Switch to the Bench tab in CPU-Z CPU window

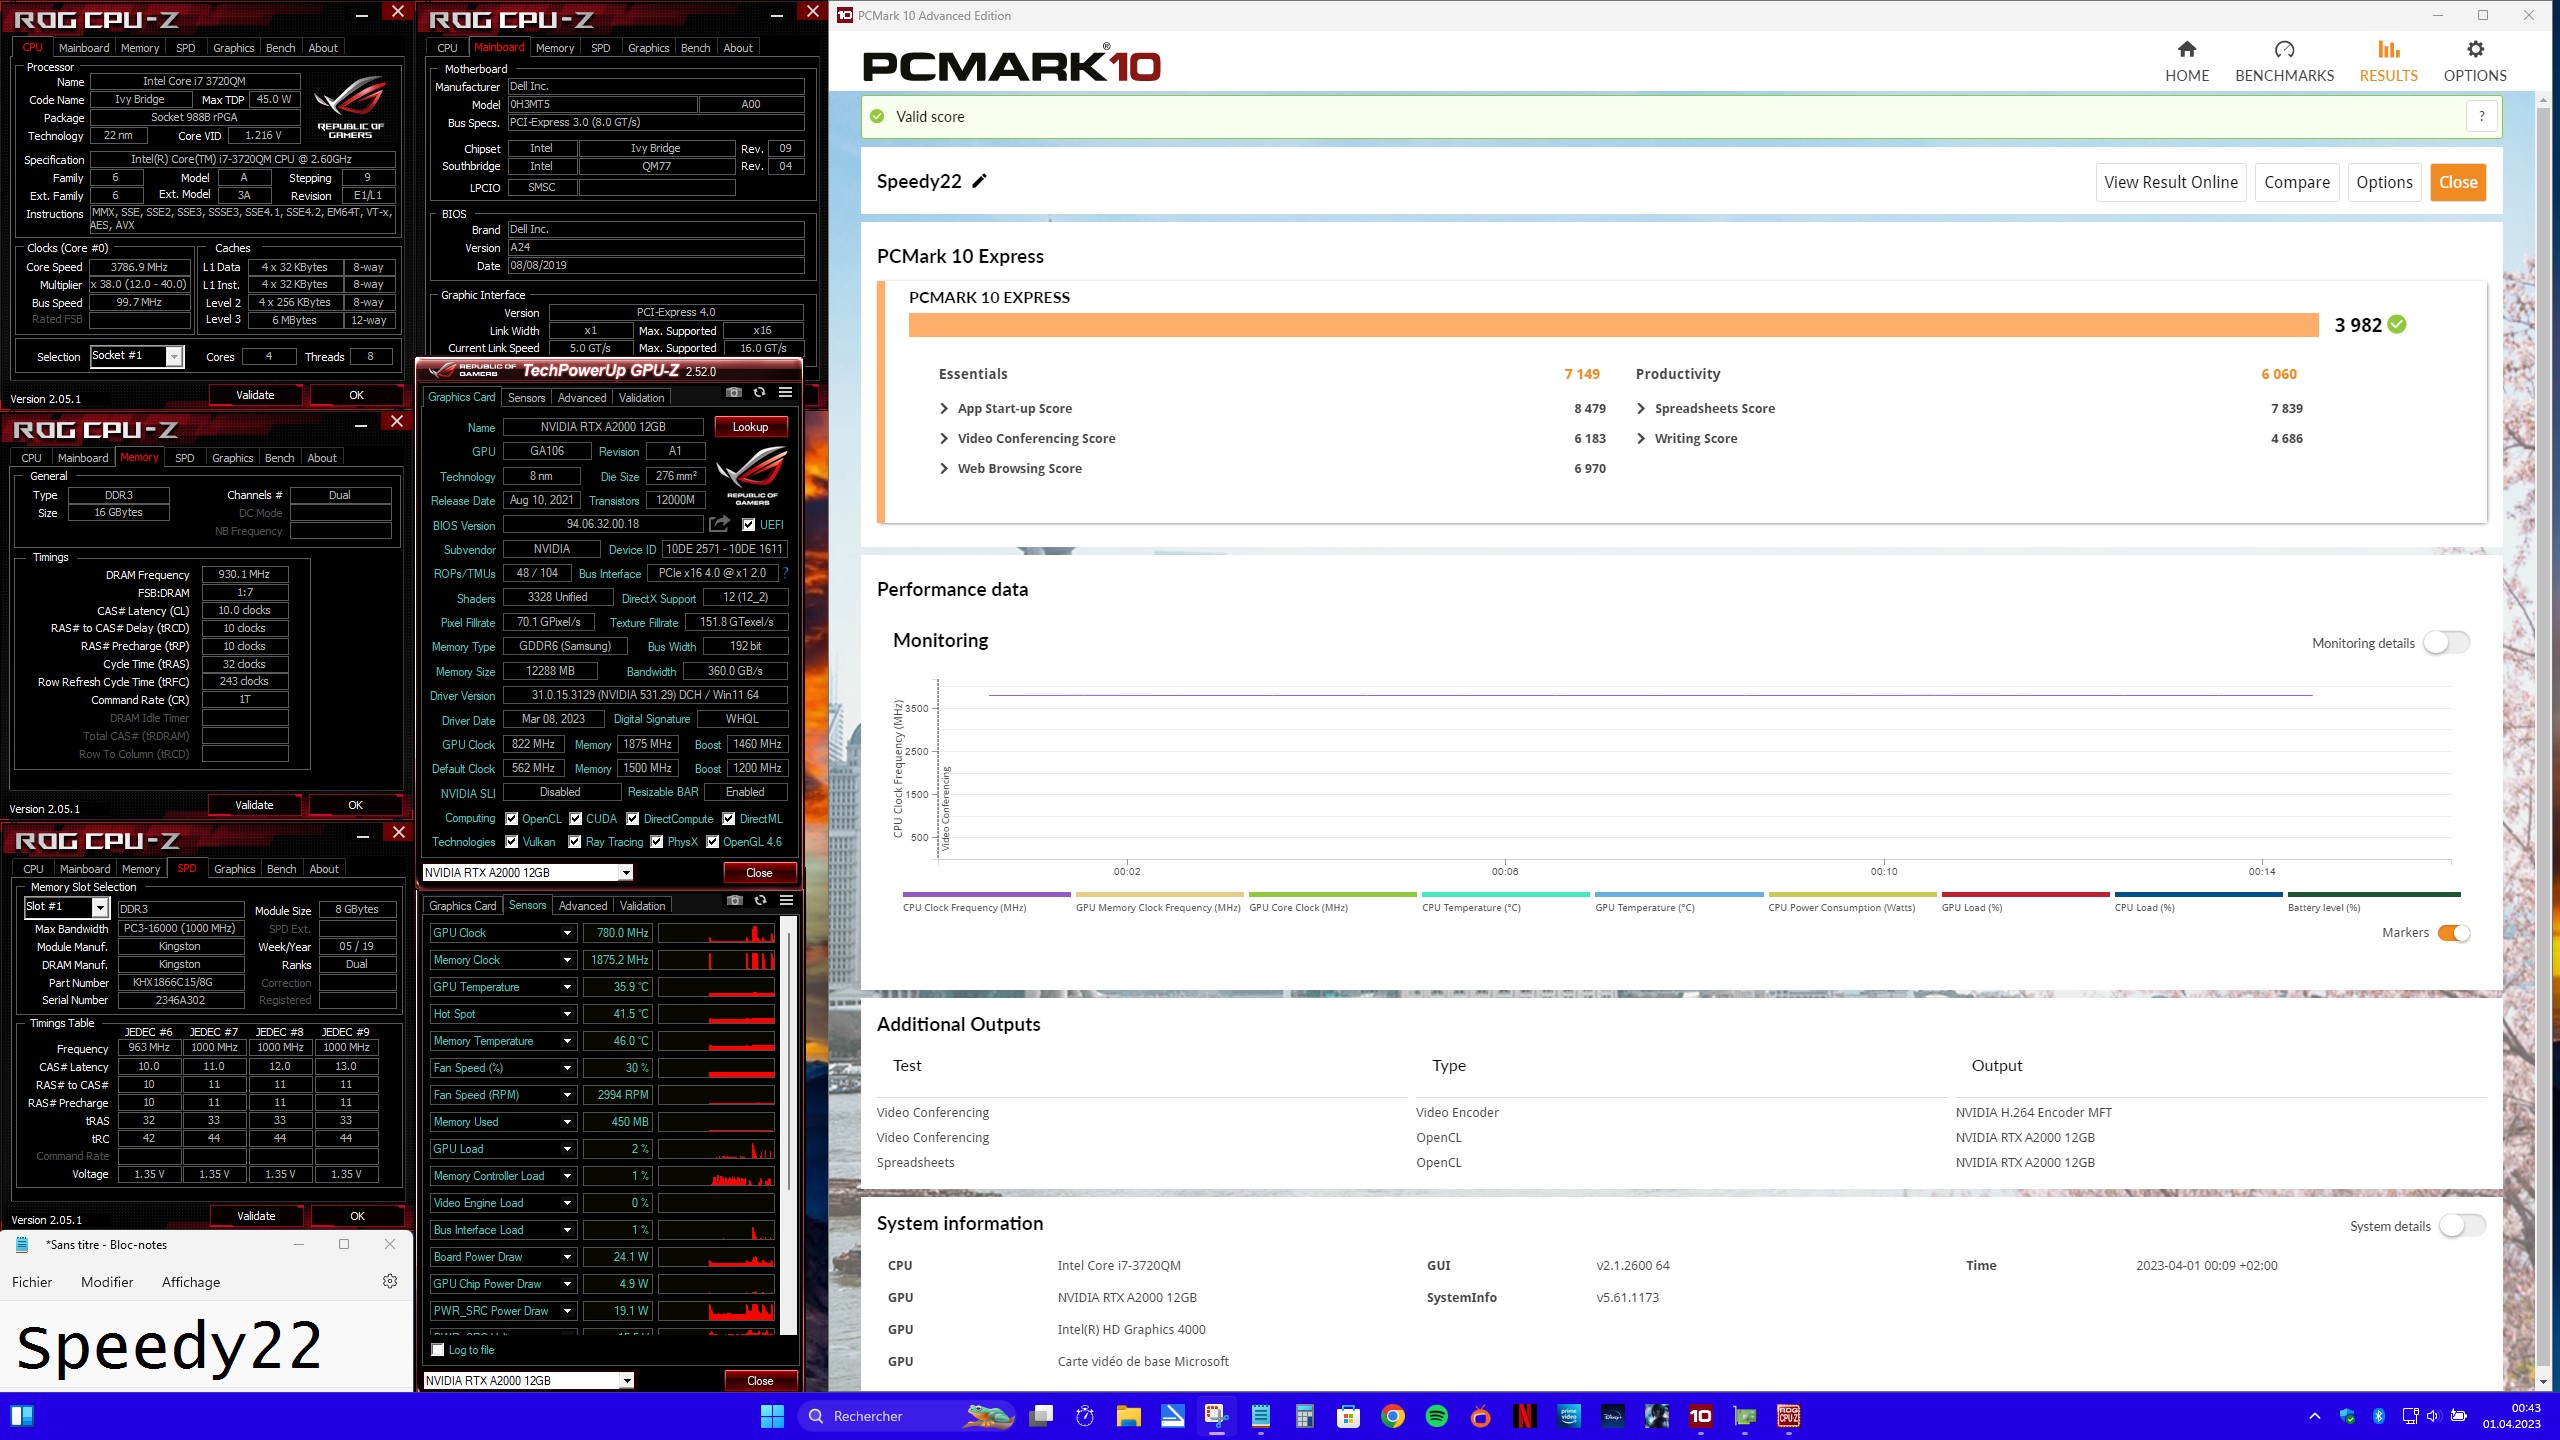(x=280, y=47)
